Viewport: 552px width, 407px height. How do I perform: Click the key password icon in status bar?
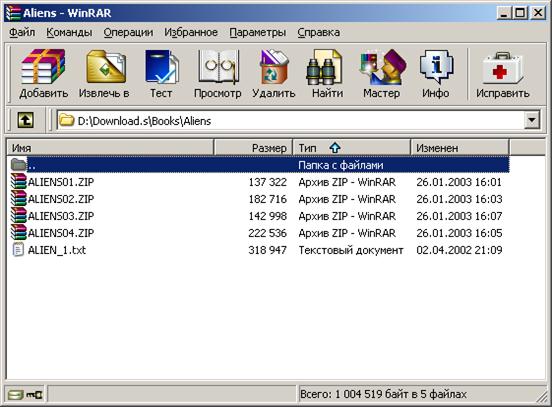coord(34,395)
